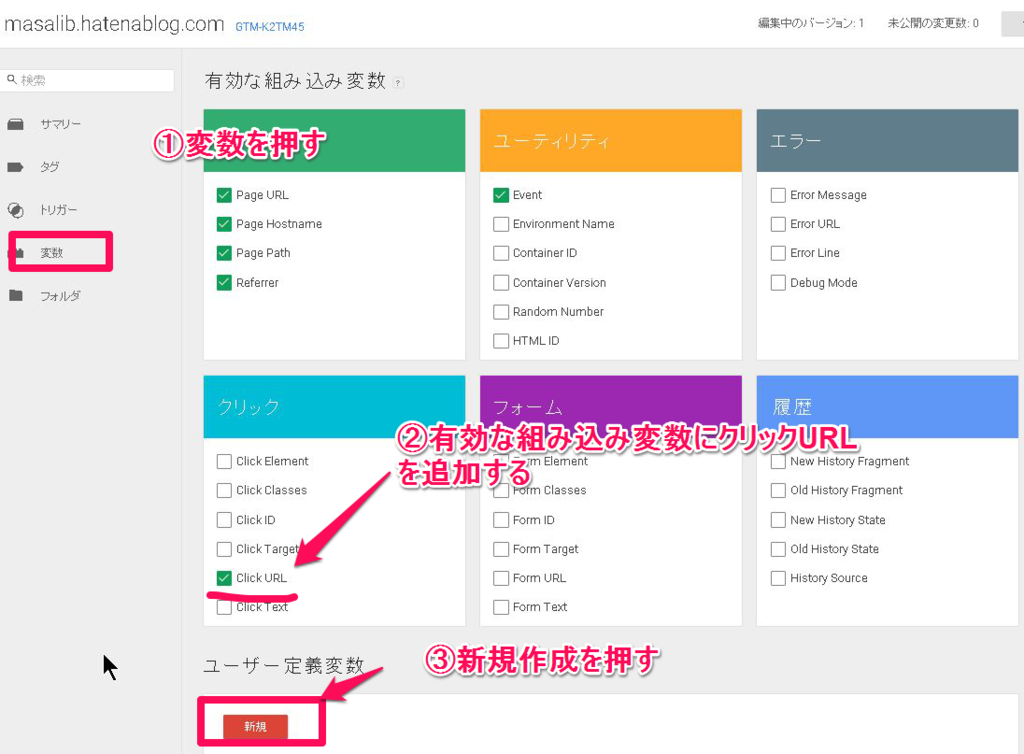Uncheck the Page Hostname checkbox
The height and width of the screenshot is (754, 1024).
tap(224, 224)
